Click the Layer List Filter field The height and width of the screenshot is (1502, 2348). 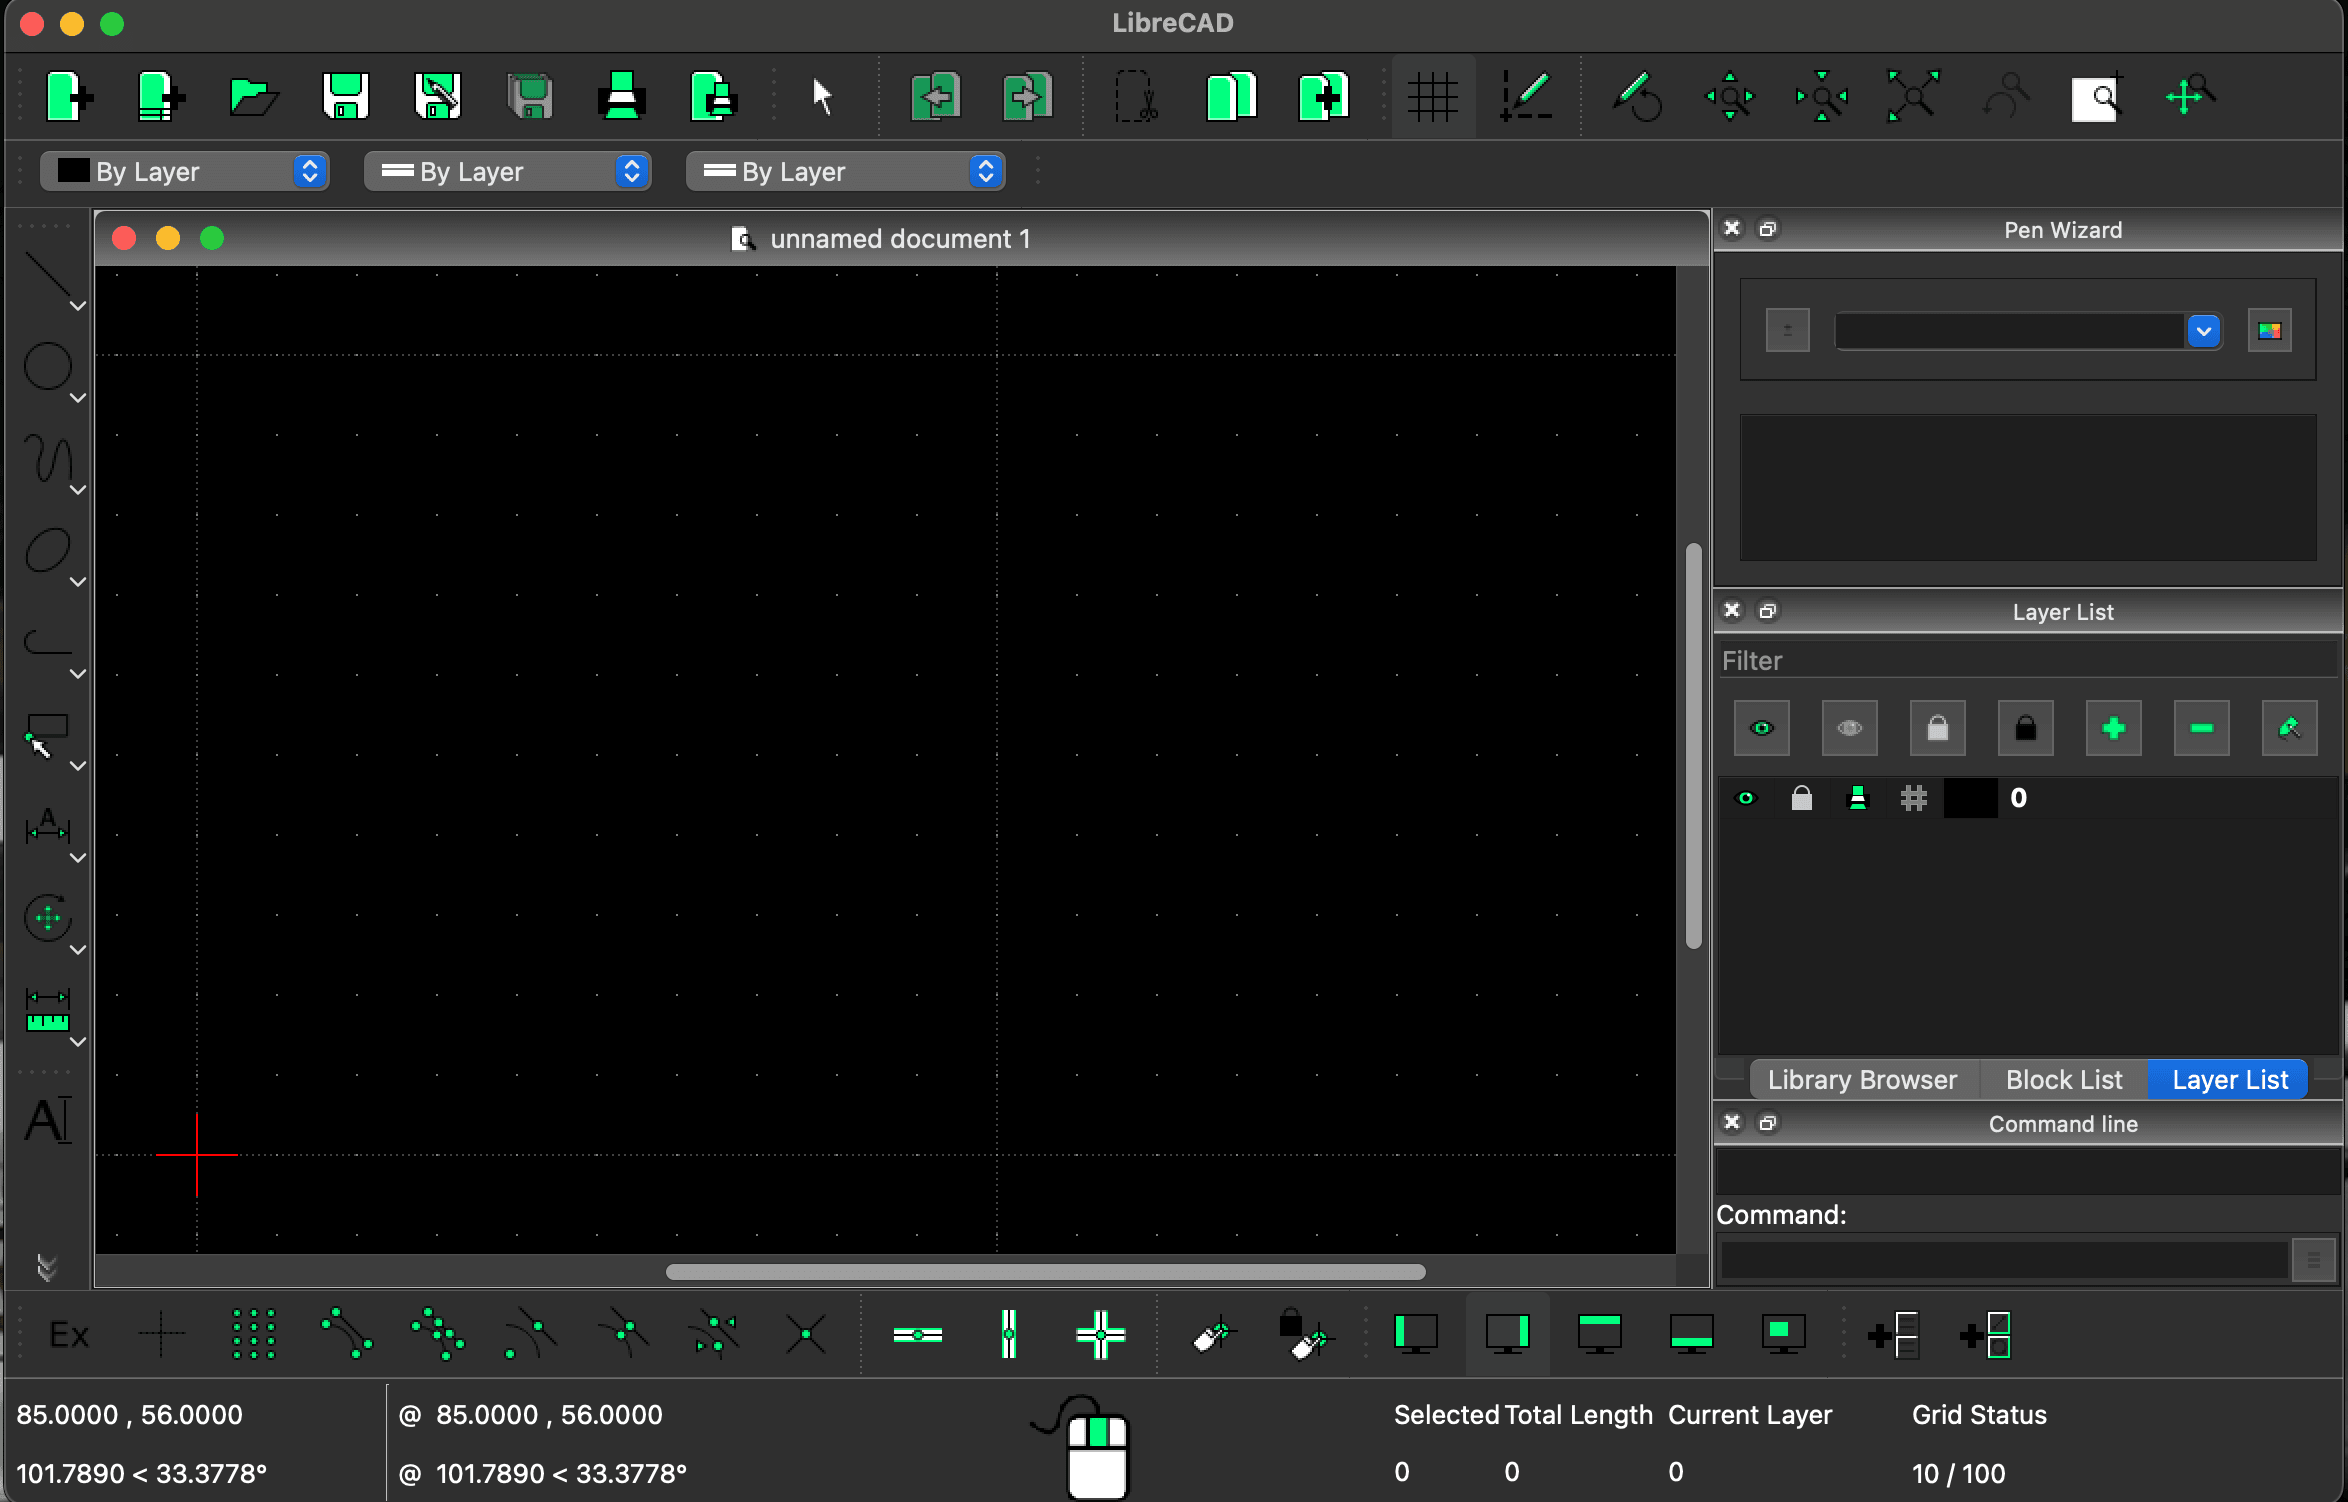(2028, 661)
